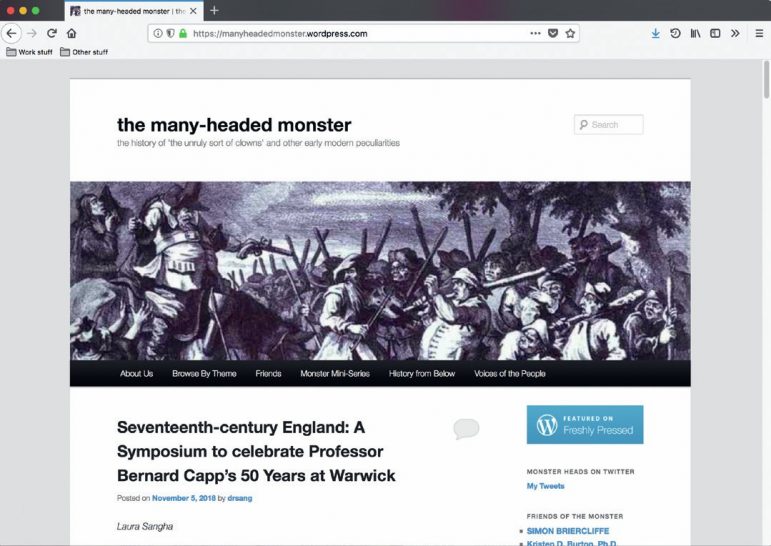The width and height of the screenshot is (771, 546).
Task: Click the green padlock security icon
Action: pyautogui.click(x=183, y=33)
